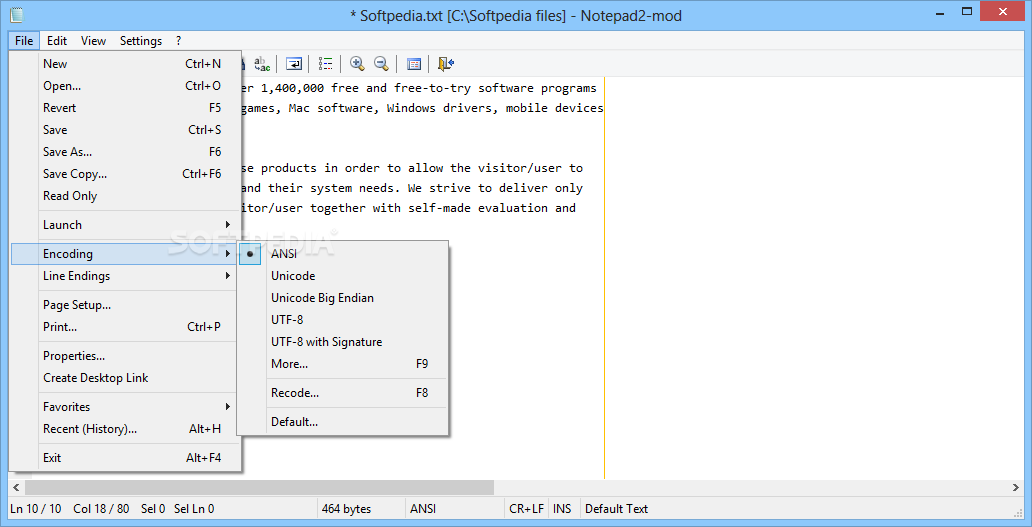Click horizontal scrollbar right arrow

click(1016, 488)
